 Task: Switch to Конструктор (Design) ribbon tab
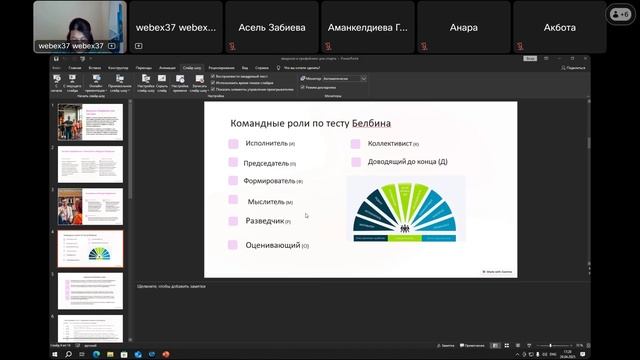118,68
